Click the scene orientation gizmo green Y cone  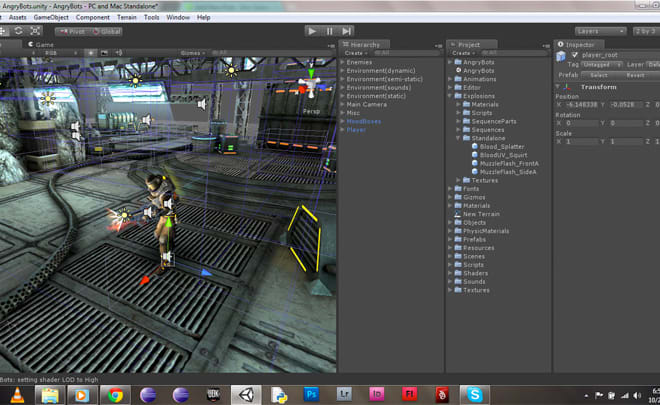point(311,73)
